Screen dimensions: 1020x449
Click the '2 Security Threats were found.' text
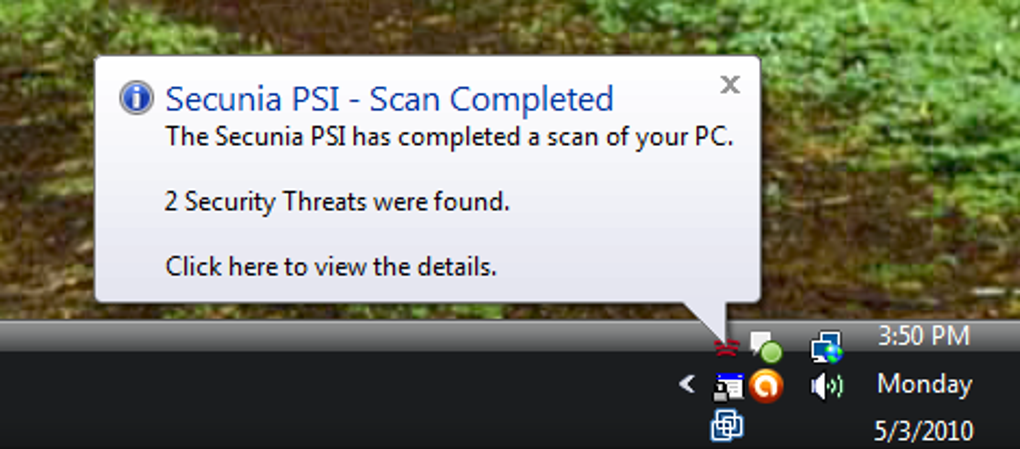pos(337,202)
